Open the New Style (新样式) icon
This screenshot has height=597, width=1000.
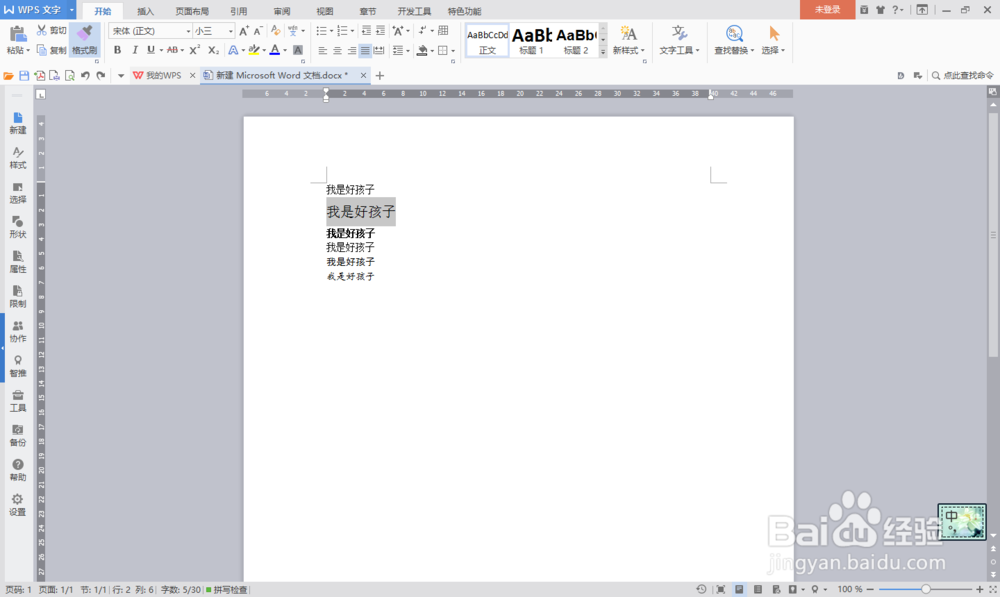click(628, 33)
